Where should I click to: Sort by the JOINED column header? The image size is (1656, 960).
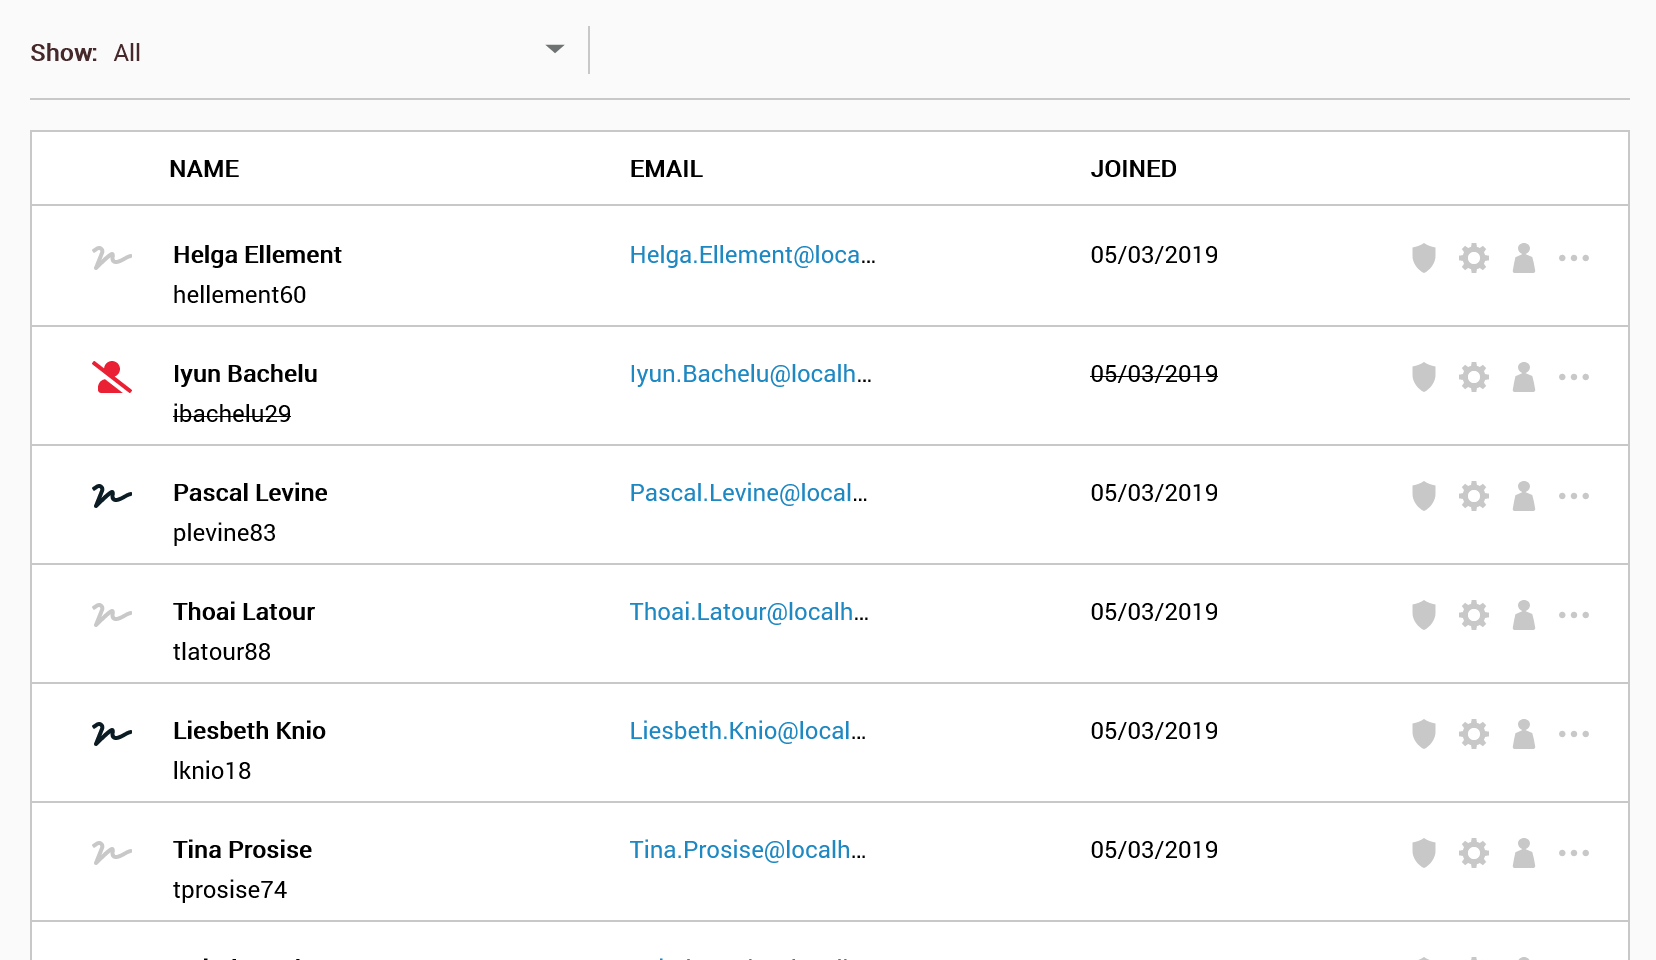coord(1133,169)
